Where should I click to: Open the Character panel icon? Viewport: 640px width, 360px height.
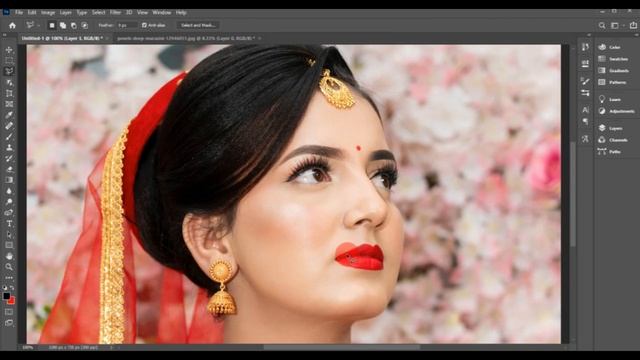585,110
